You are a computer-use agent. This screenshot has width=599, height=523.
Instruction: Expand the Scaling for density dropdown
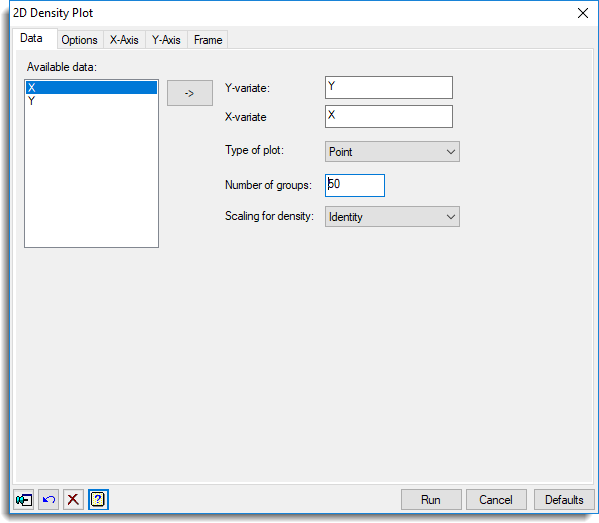(x=392, y=217)
